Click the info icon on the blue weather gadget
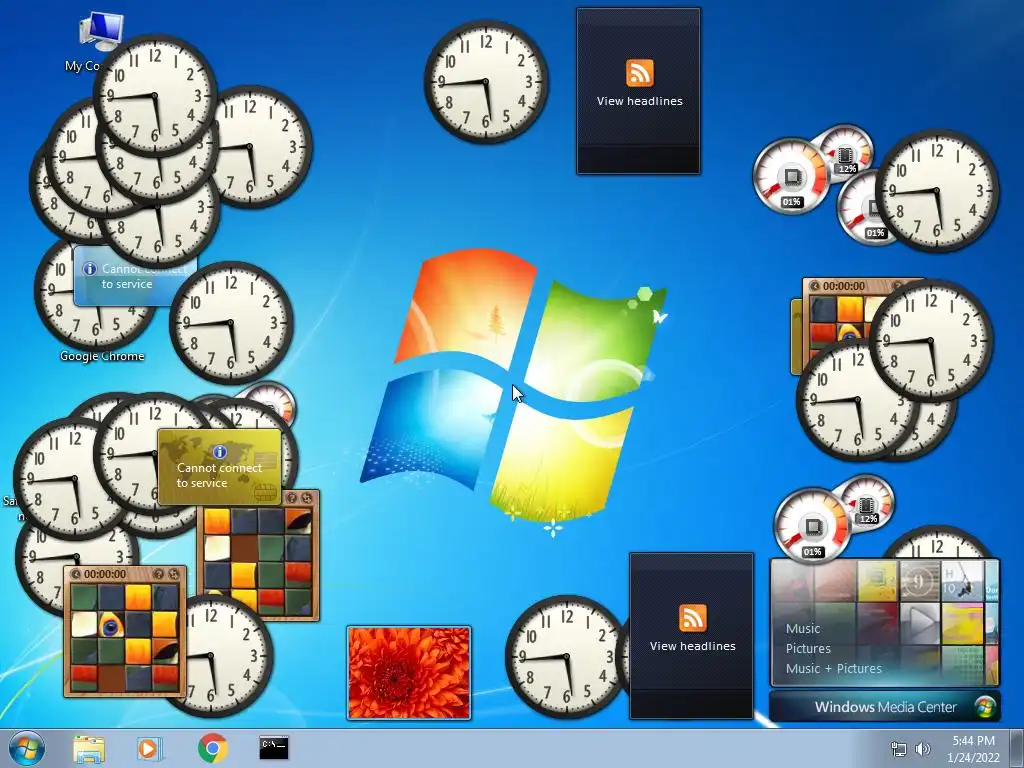Screen dimensions: 1024x768 [x=89, y=269]
